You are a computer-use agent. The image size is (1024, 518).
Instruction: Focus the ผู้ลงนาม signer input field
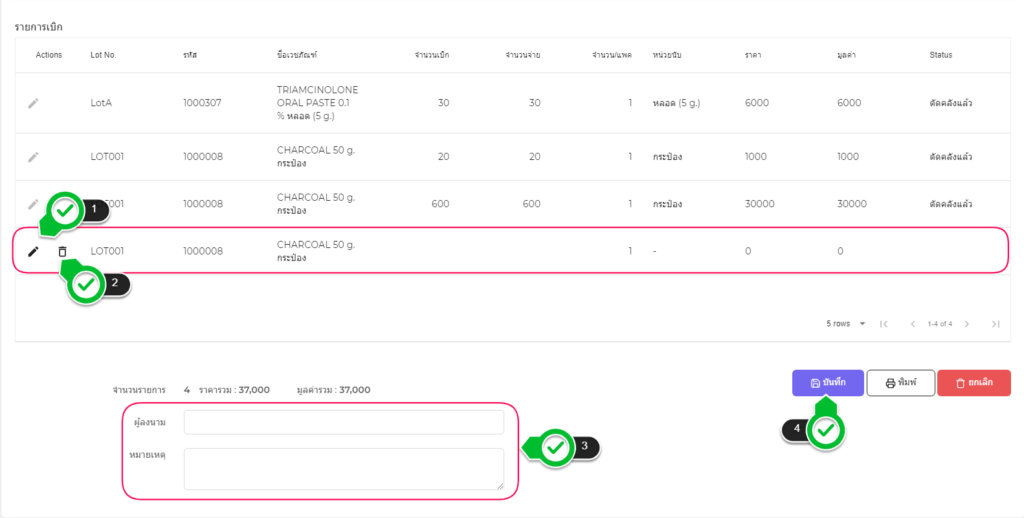pos(343,422)
